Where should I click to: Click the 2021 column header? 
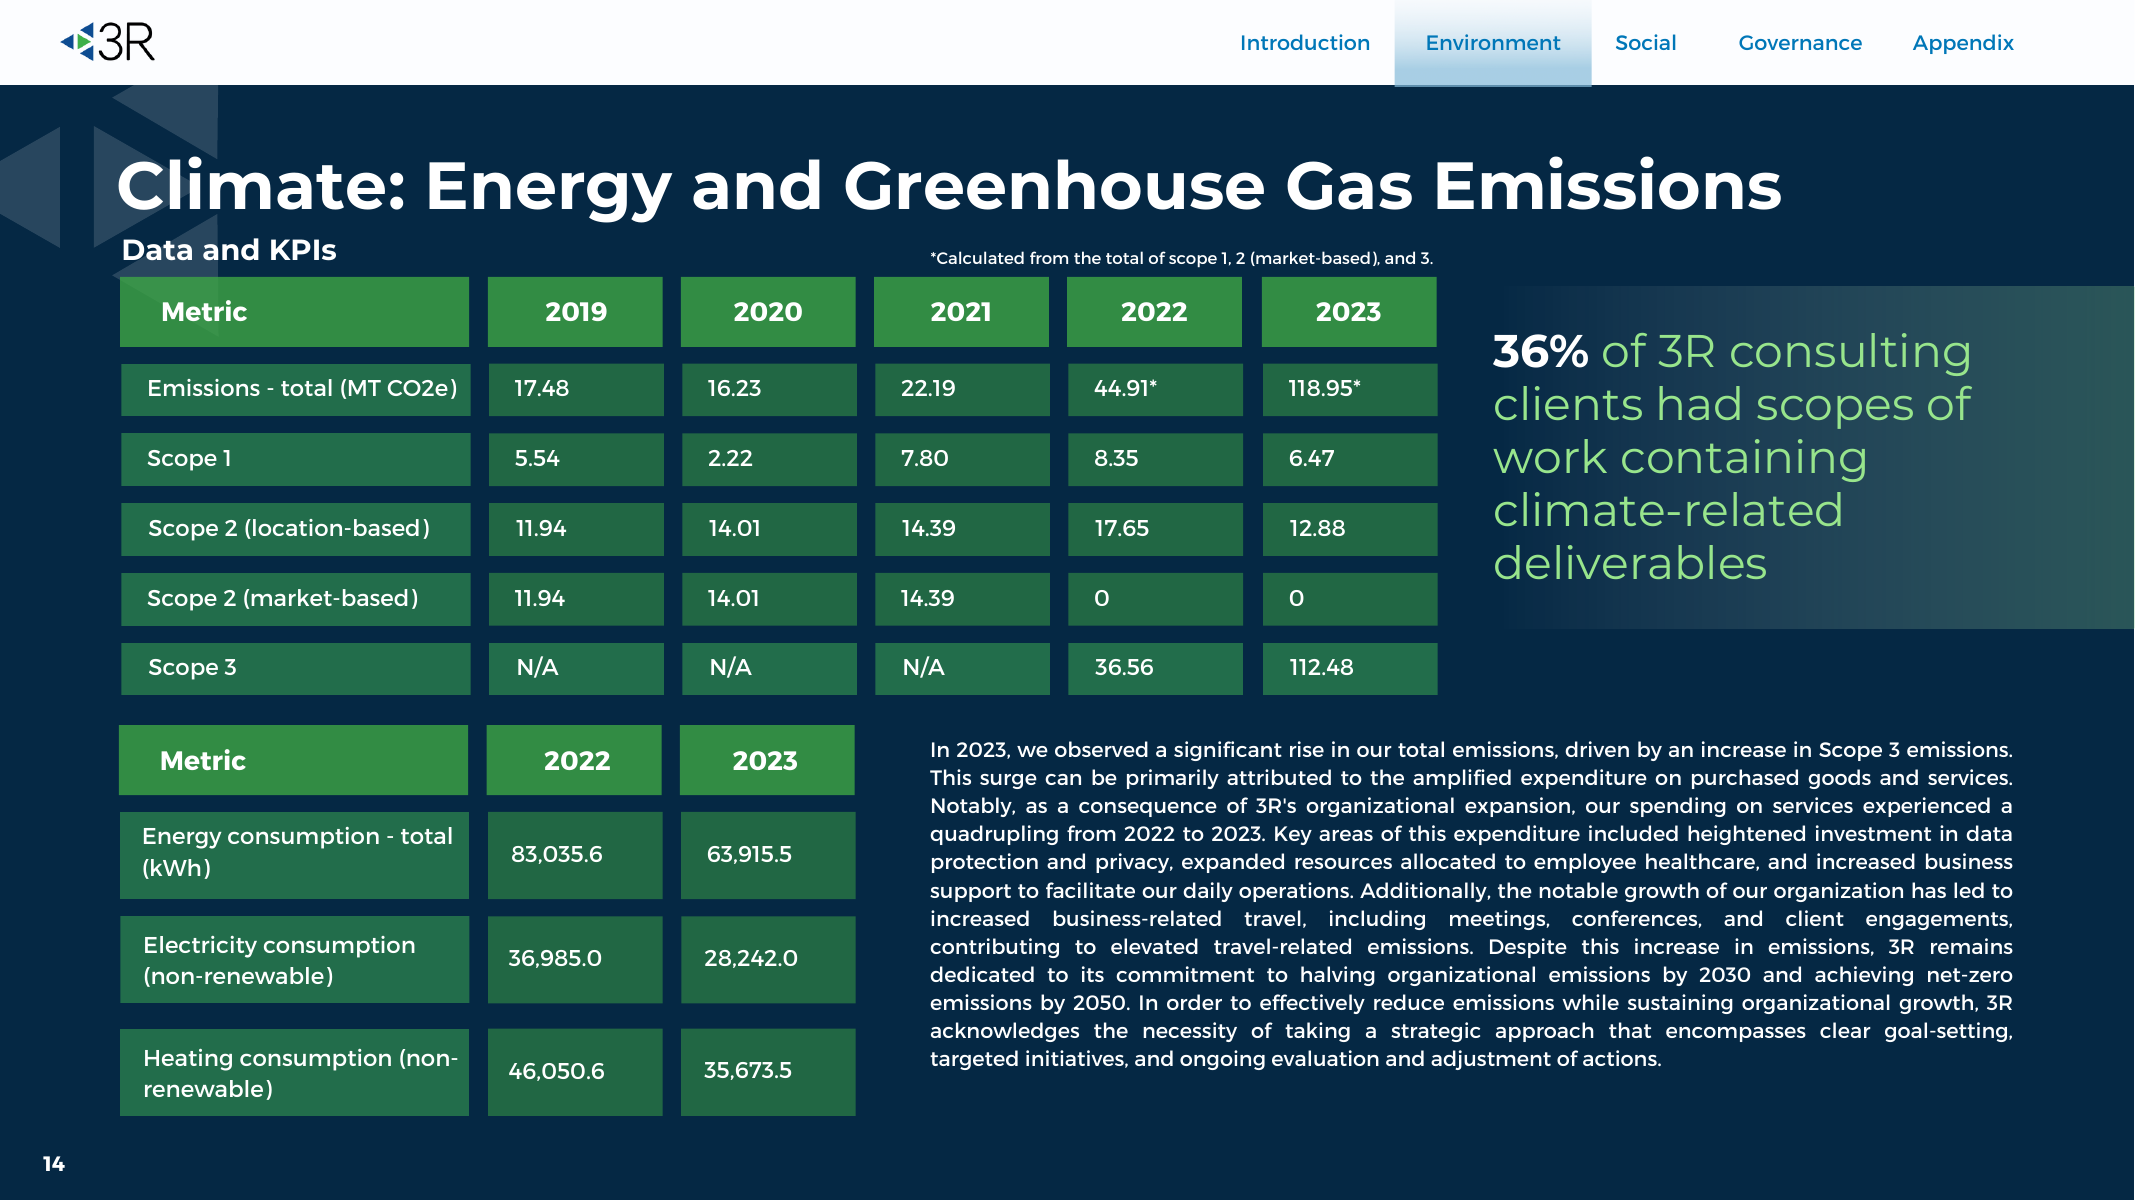(961, 312)
